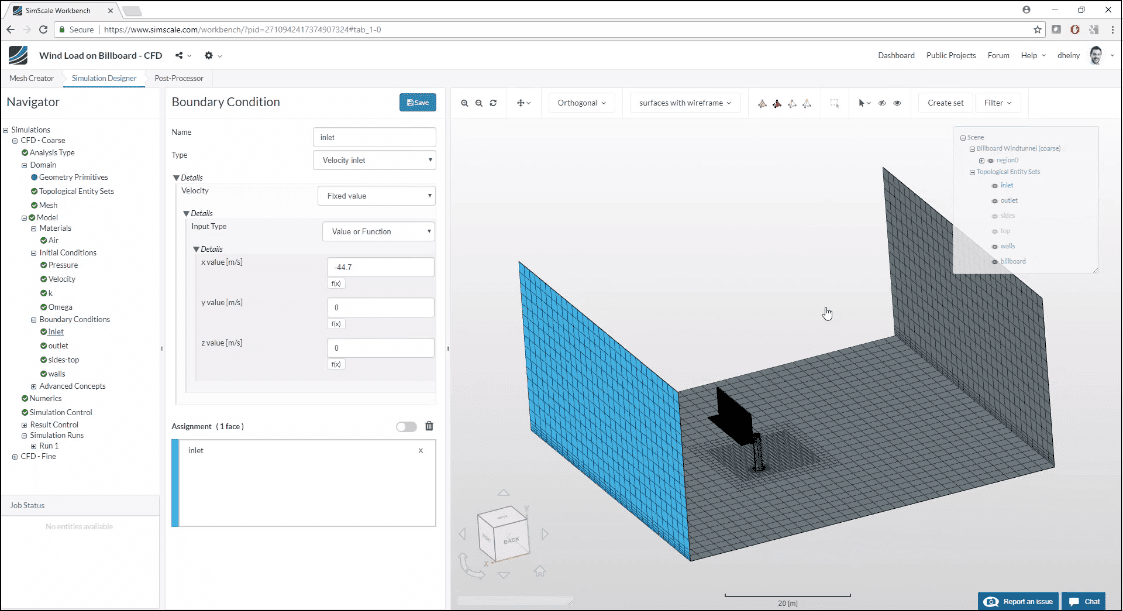Viewport: 1123px width, 611px height.
Task: Open the Mesh Creator tab
Action: [31, 77]
